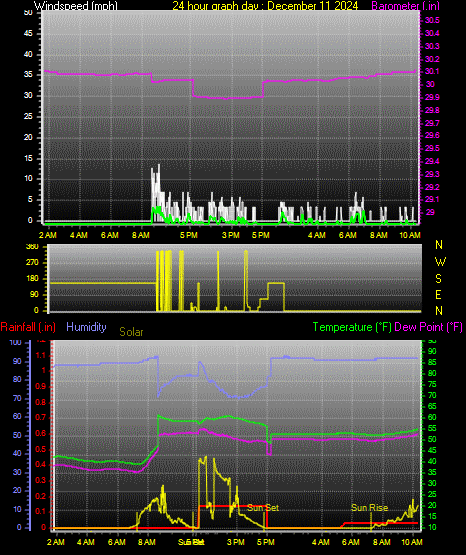466x555 pixels.
Task: Click the blue Humidity legend label
Action: [x=86, y=327]
